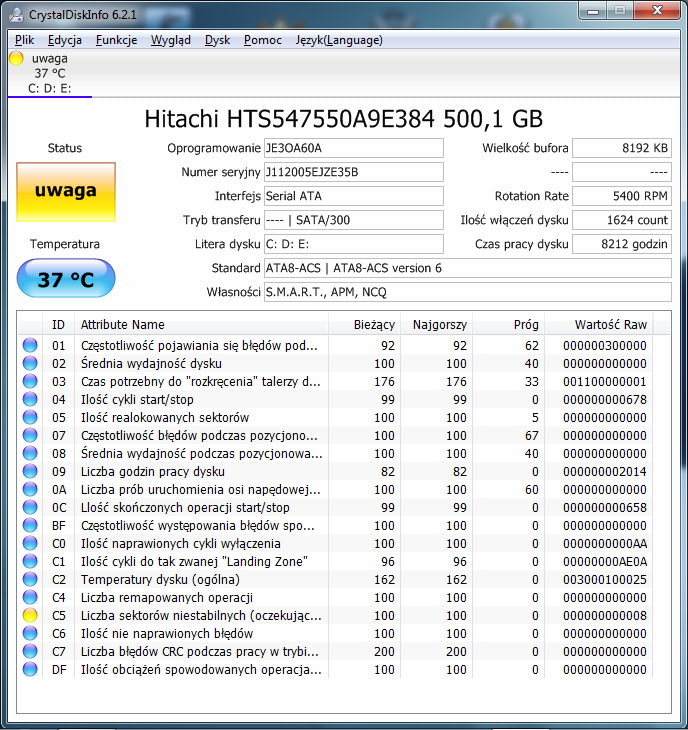Image resolution: width=688 pixels, height=730 pixels.
Task: Click the Rotation Rate field 5400 RPM
Action: click(621, 196)
